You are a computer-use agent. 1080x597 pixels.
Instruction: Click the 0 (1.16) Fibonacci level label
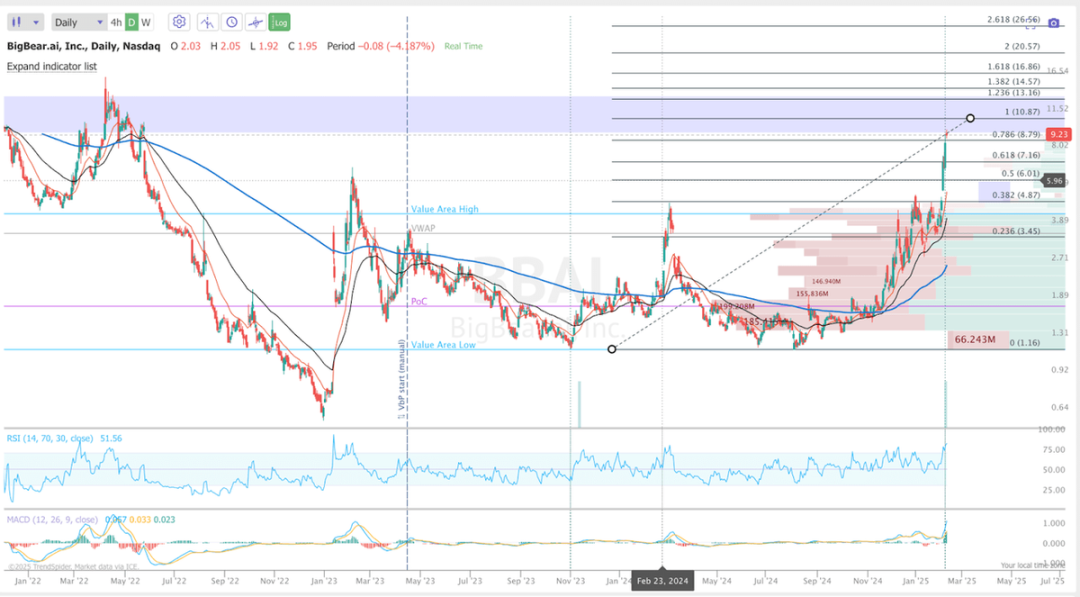(1025, 342)
